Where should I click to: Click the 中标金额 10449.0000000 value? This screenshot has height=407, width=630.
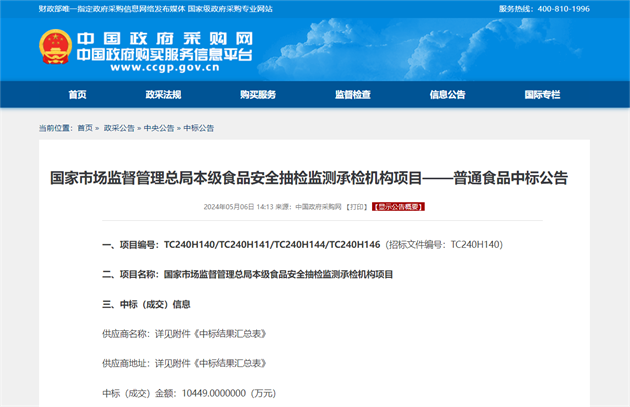pos(213,393)
